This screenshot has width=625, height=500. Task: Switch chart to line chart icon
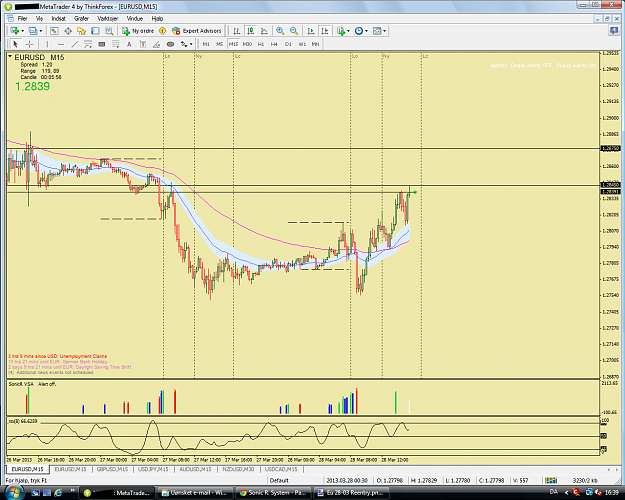[x=264, y=31]
